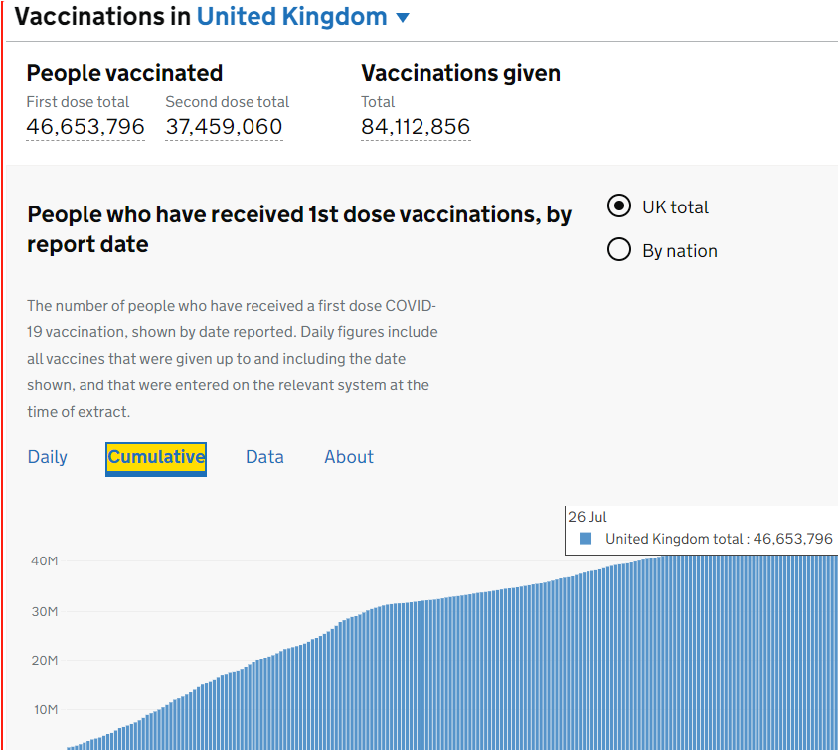Switch to the Daily tab
This screenshot has width=838, height=750.
pos(48,457)
